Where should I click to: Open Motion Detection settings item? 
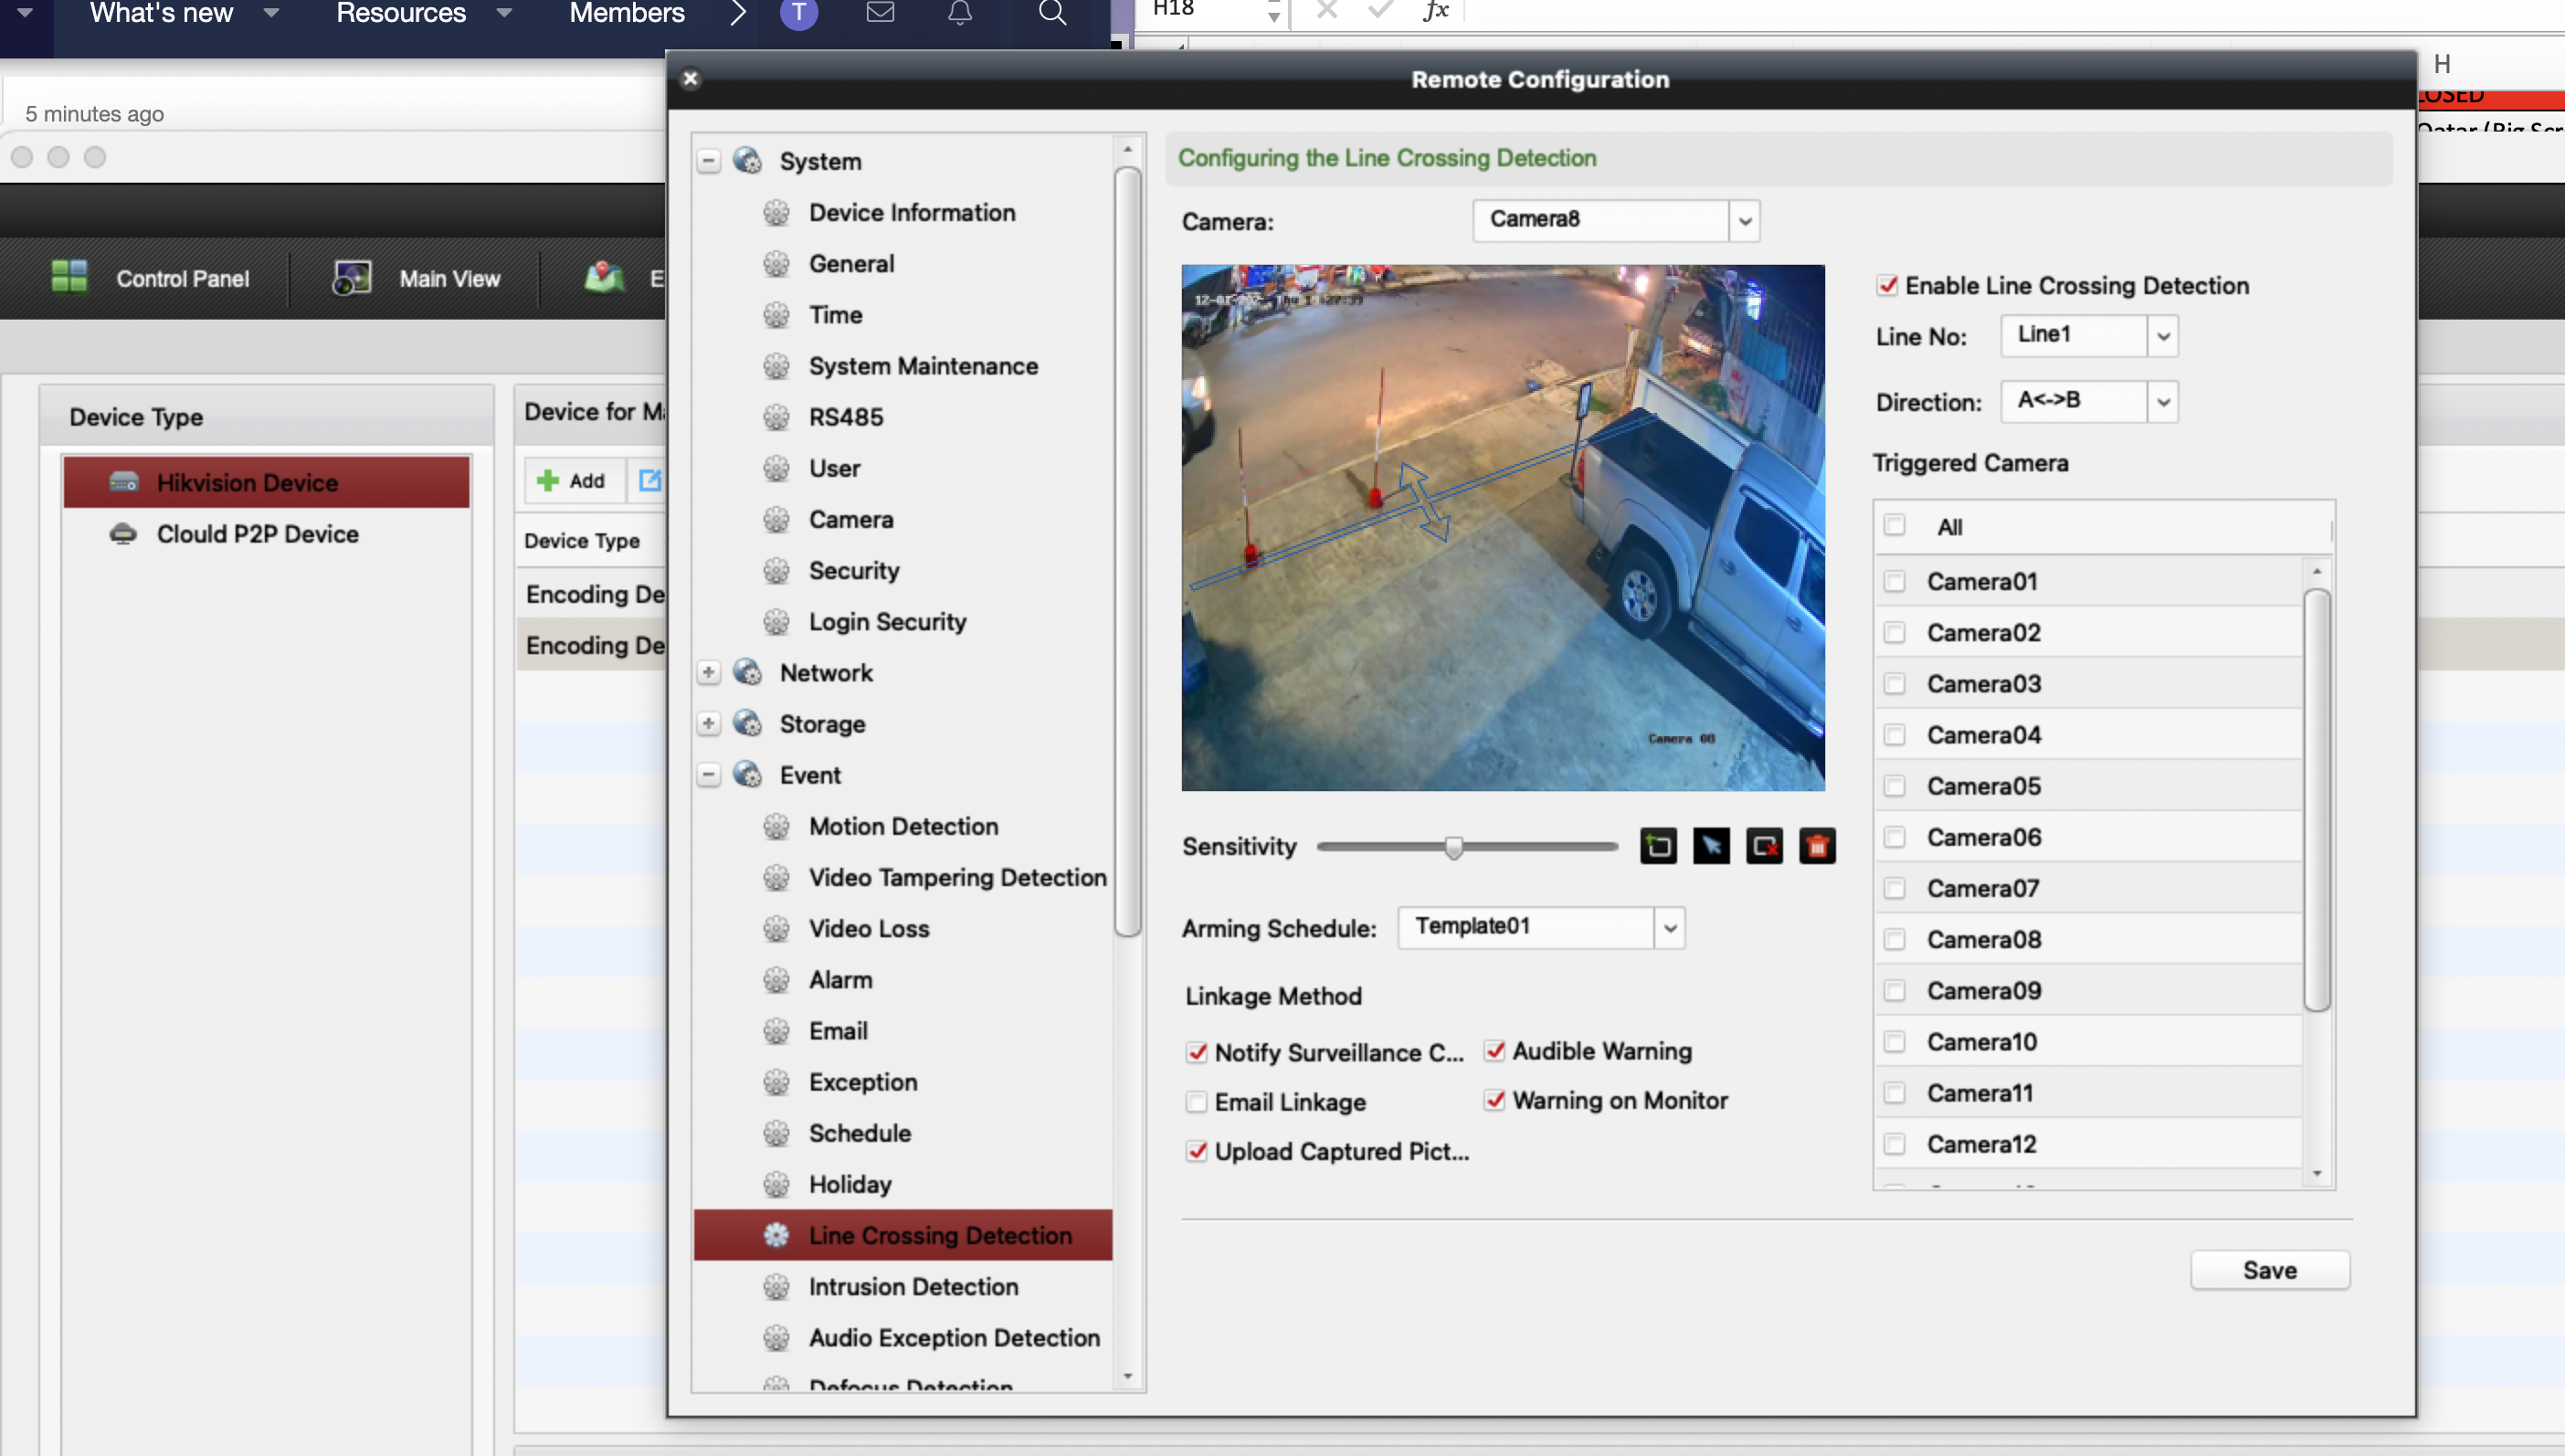tap(903, 826)
